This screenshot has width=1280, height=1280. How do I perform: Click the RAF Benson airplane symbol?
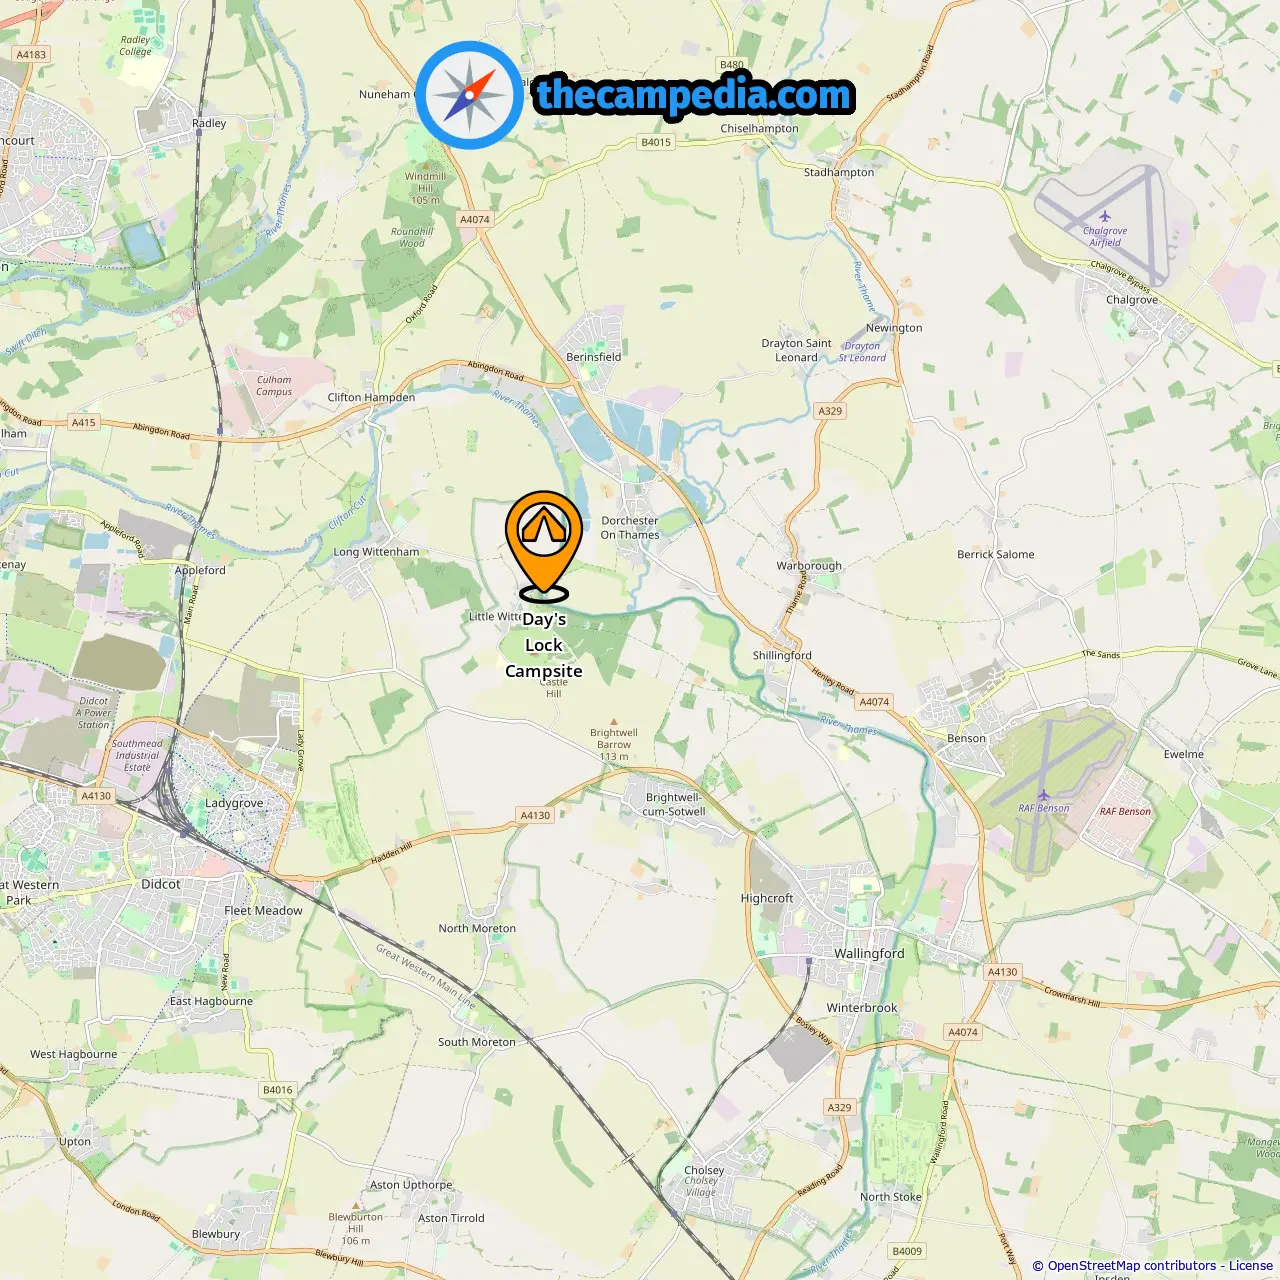[1043, 795]
